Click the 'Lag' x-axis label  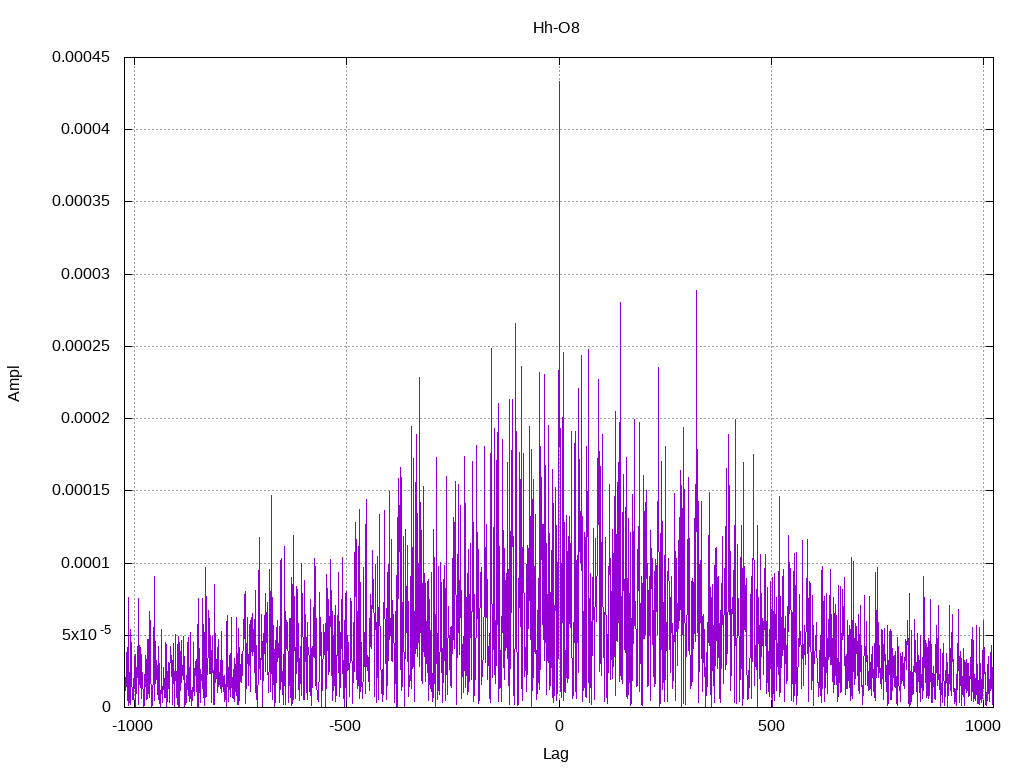(x=556, y=754)
